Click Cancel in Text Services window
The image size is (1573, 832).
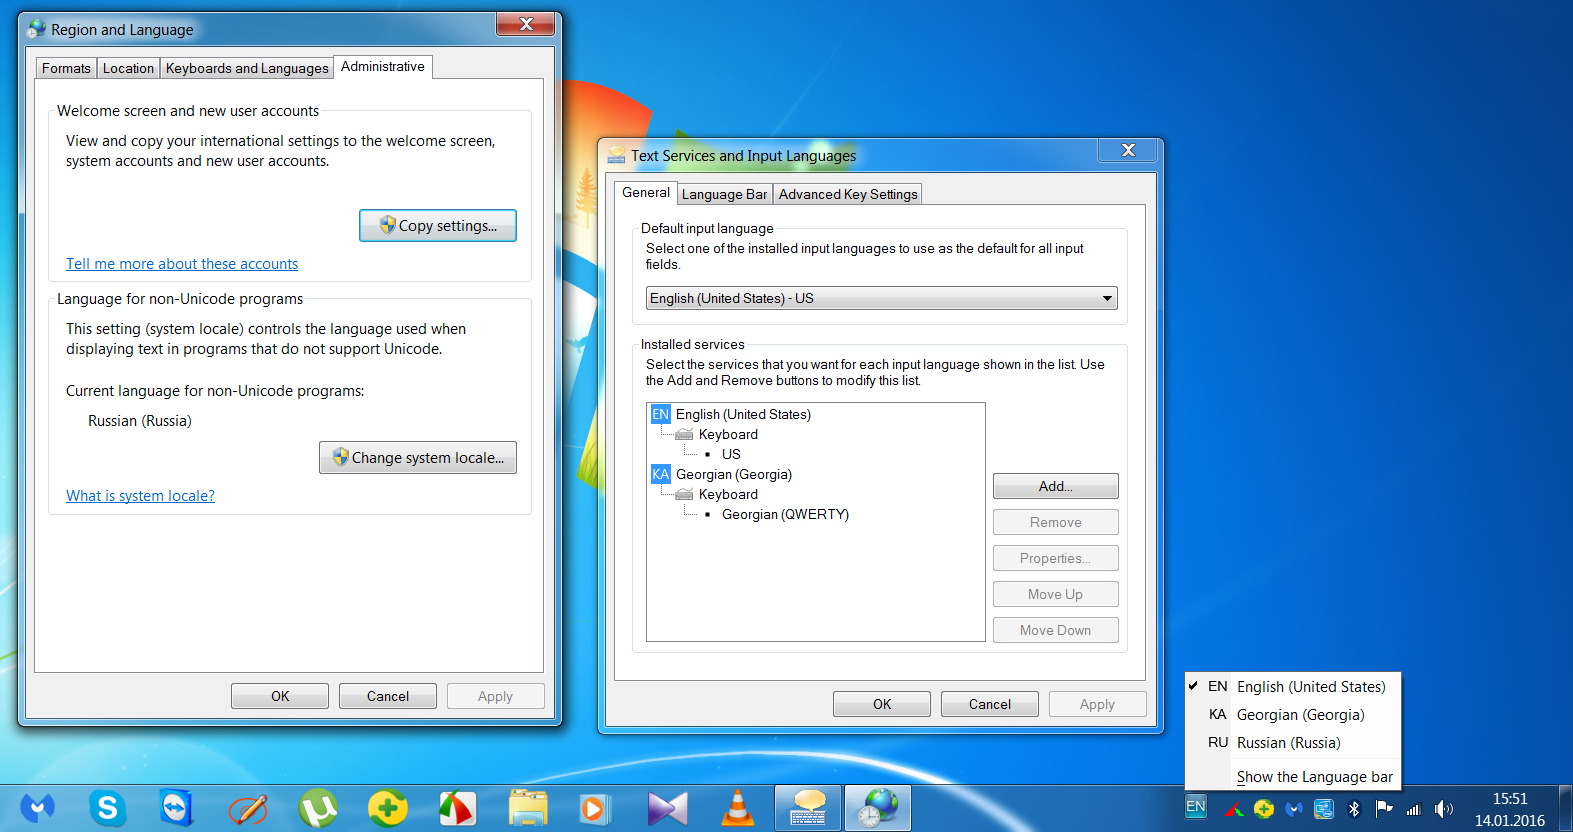tap(990, 704)
